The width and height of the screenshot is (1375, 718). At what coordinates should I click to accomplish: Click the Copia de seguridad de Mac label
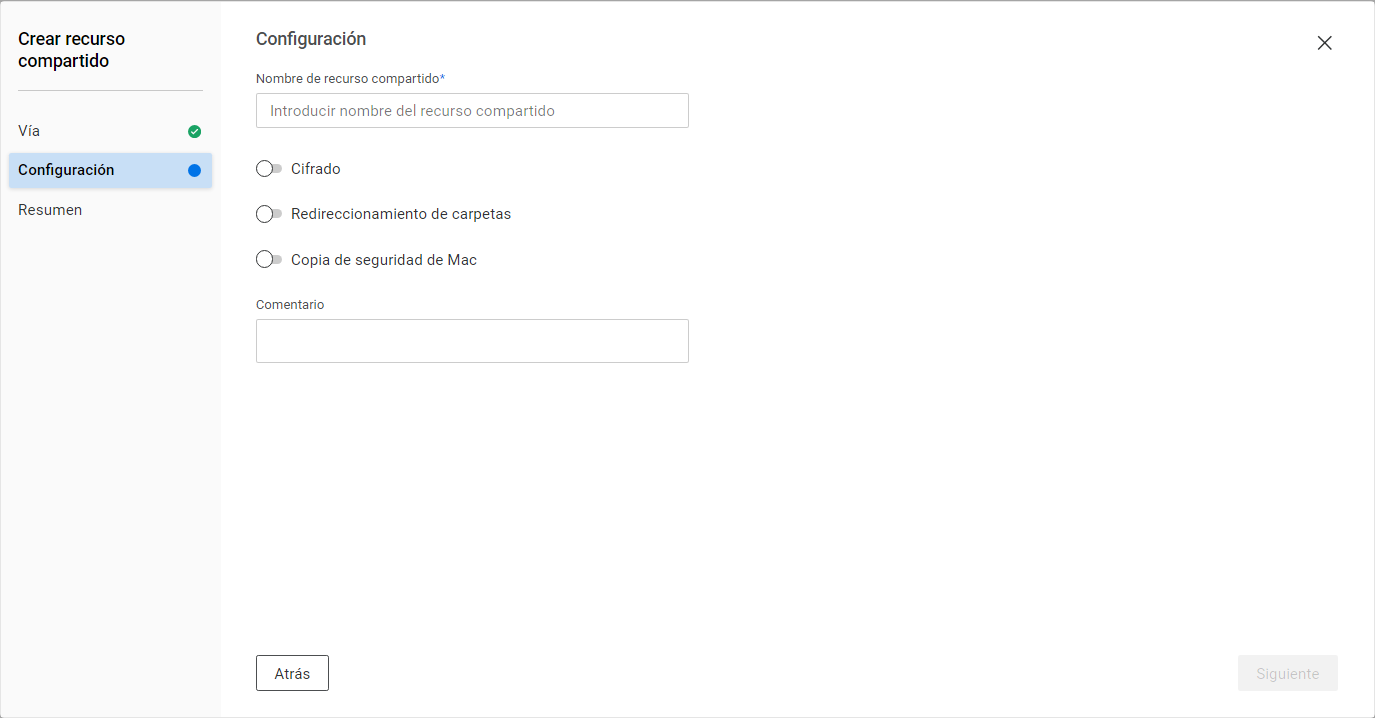384,260
